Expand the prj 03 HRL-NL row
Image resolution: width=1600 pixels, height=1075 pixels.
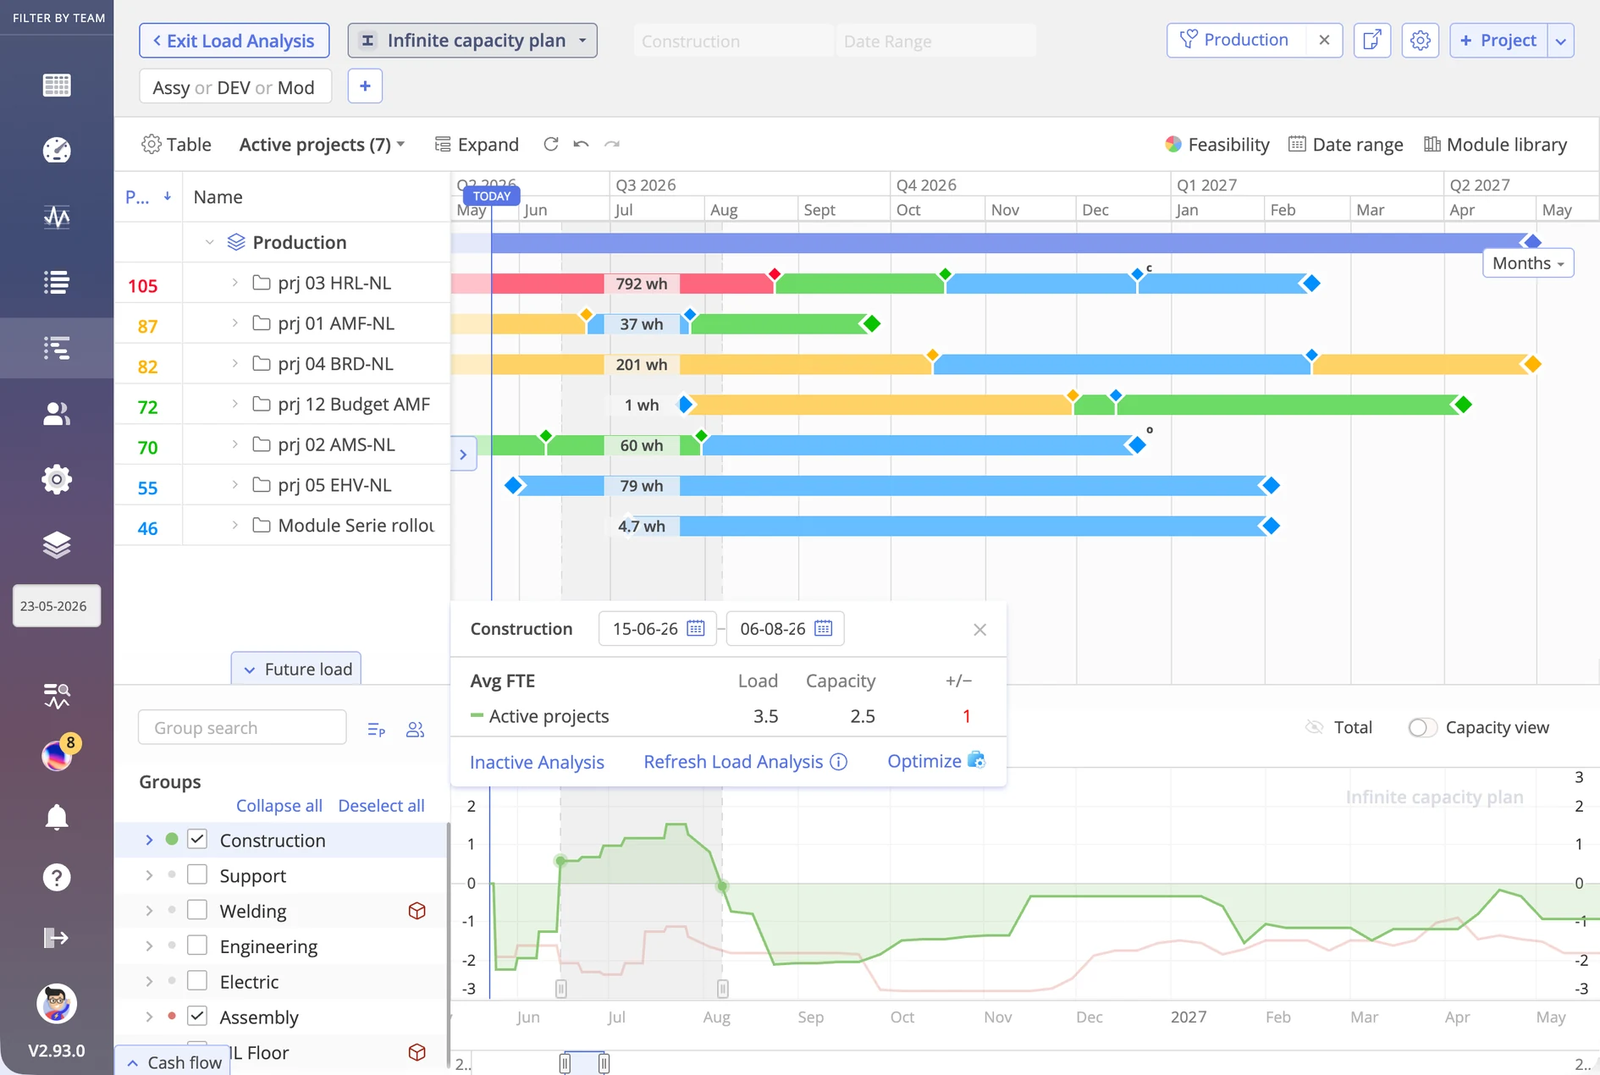235,283
